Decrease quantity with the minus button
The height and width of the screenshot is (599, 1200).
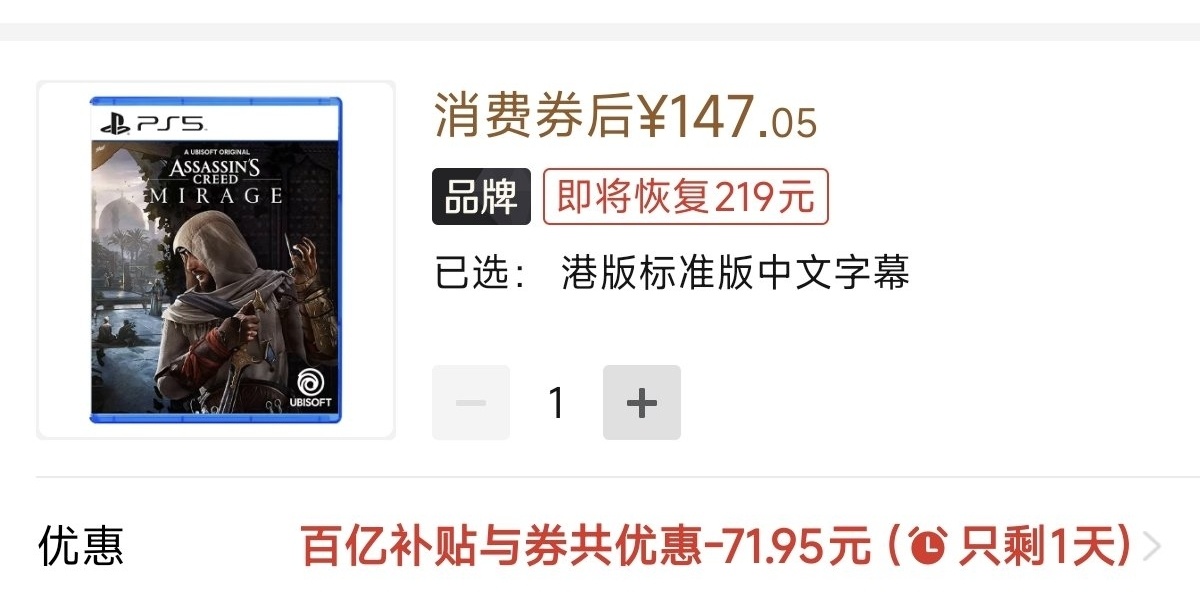pyautogui.click(x=471, y=402)
